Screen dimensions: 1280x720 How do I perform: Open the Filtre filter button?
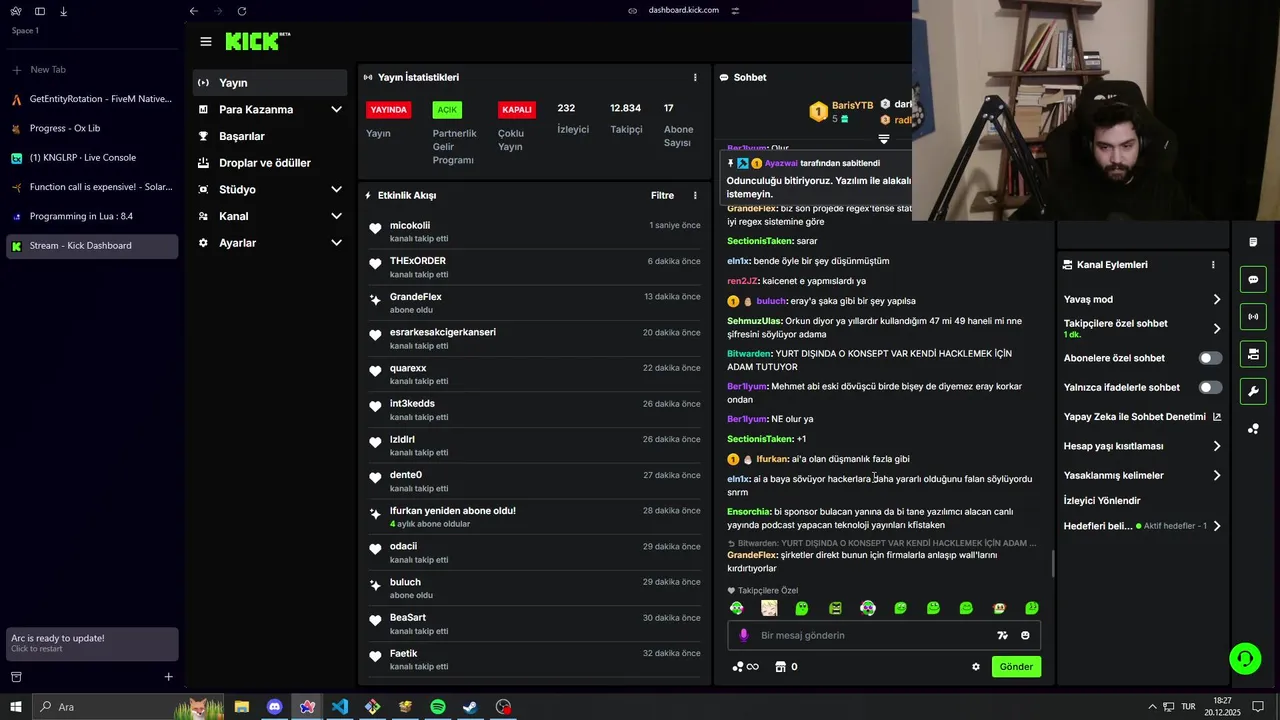click(x=662, y=196)
